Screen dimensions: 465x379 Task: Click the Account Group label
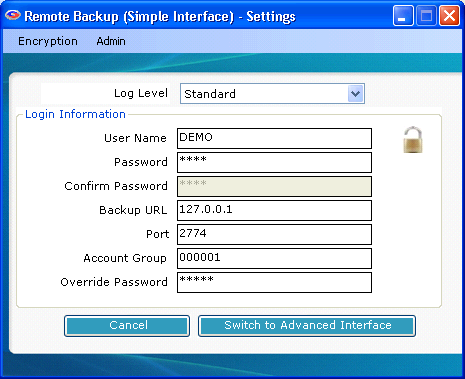pyautogui.click(x=125, y=258)
